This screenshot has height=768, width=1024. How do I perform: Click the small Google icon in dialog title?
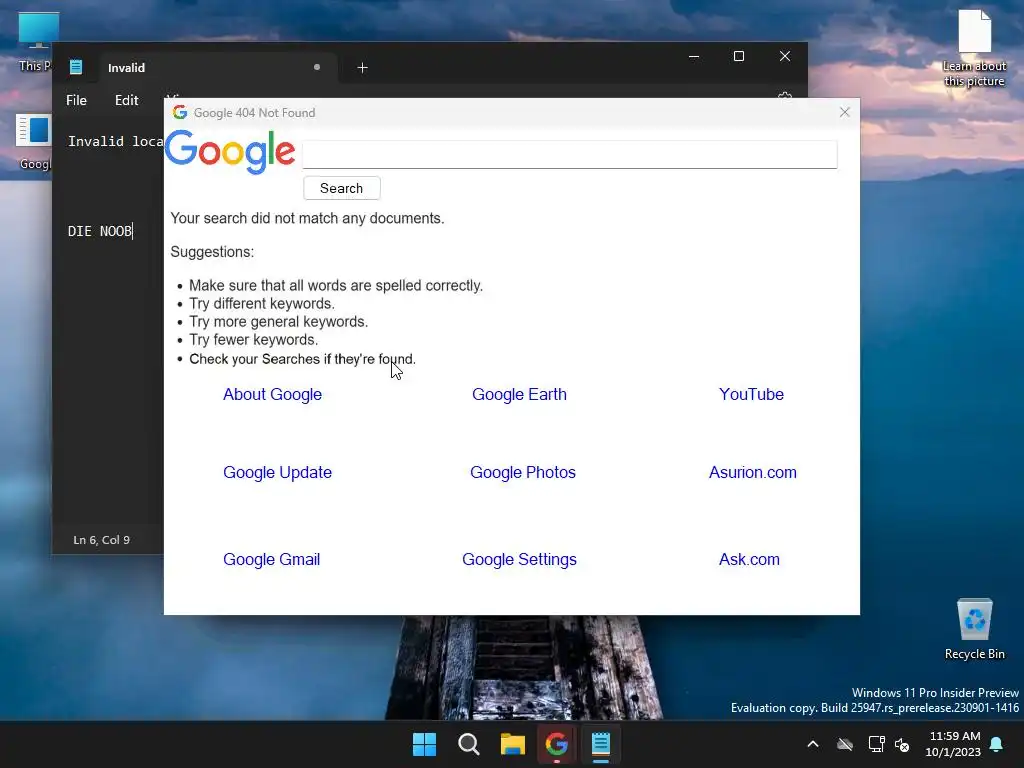pyautogui.click(x=180, y=112)
